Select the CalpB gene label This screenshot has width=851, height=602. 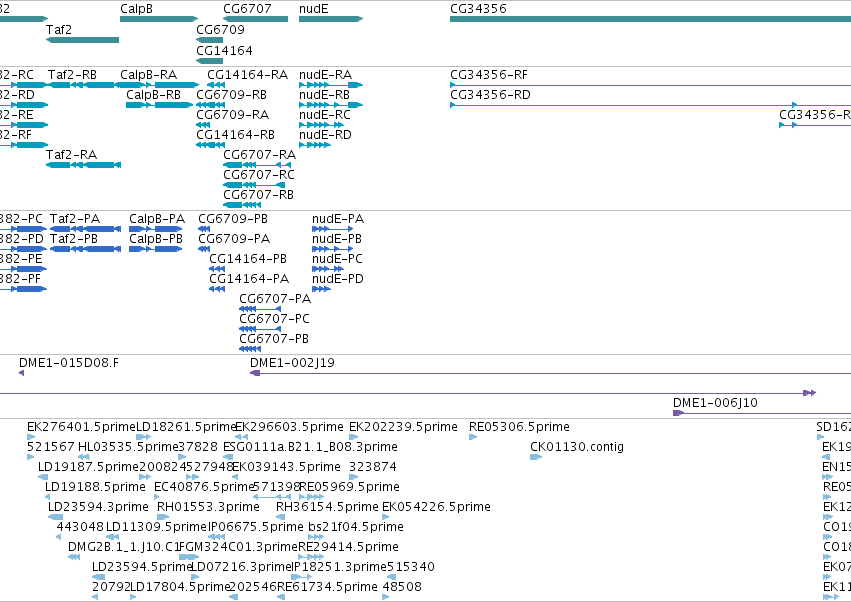[136, 9]
